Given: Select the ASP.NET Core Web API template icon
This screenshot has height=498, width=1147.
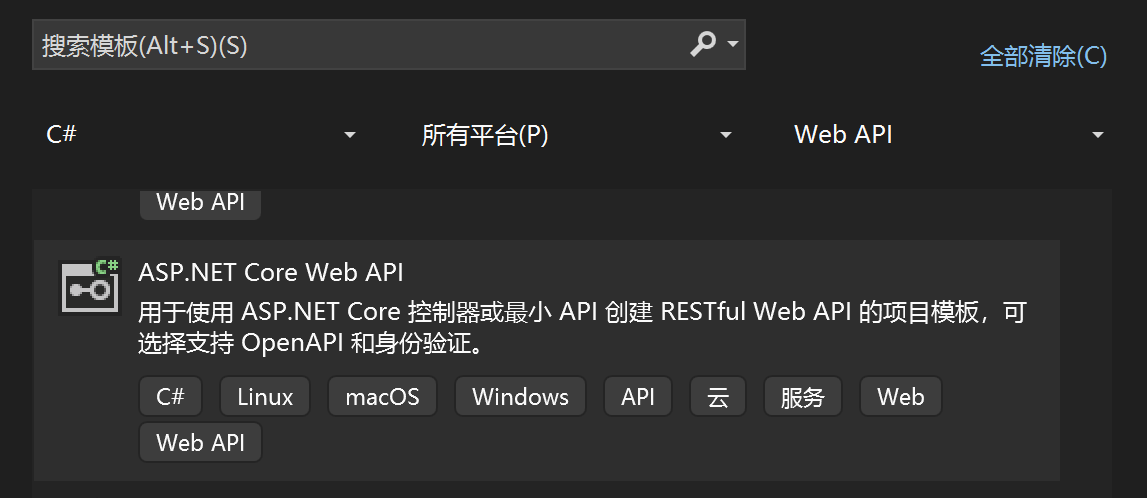Looking at the screenshot, I should click(89, 287).
